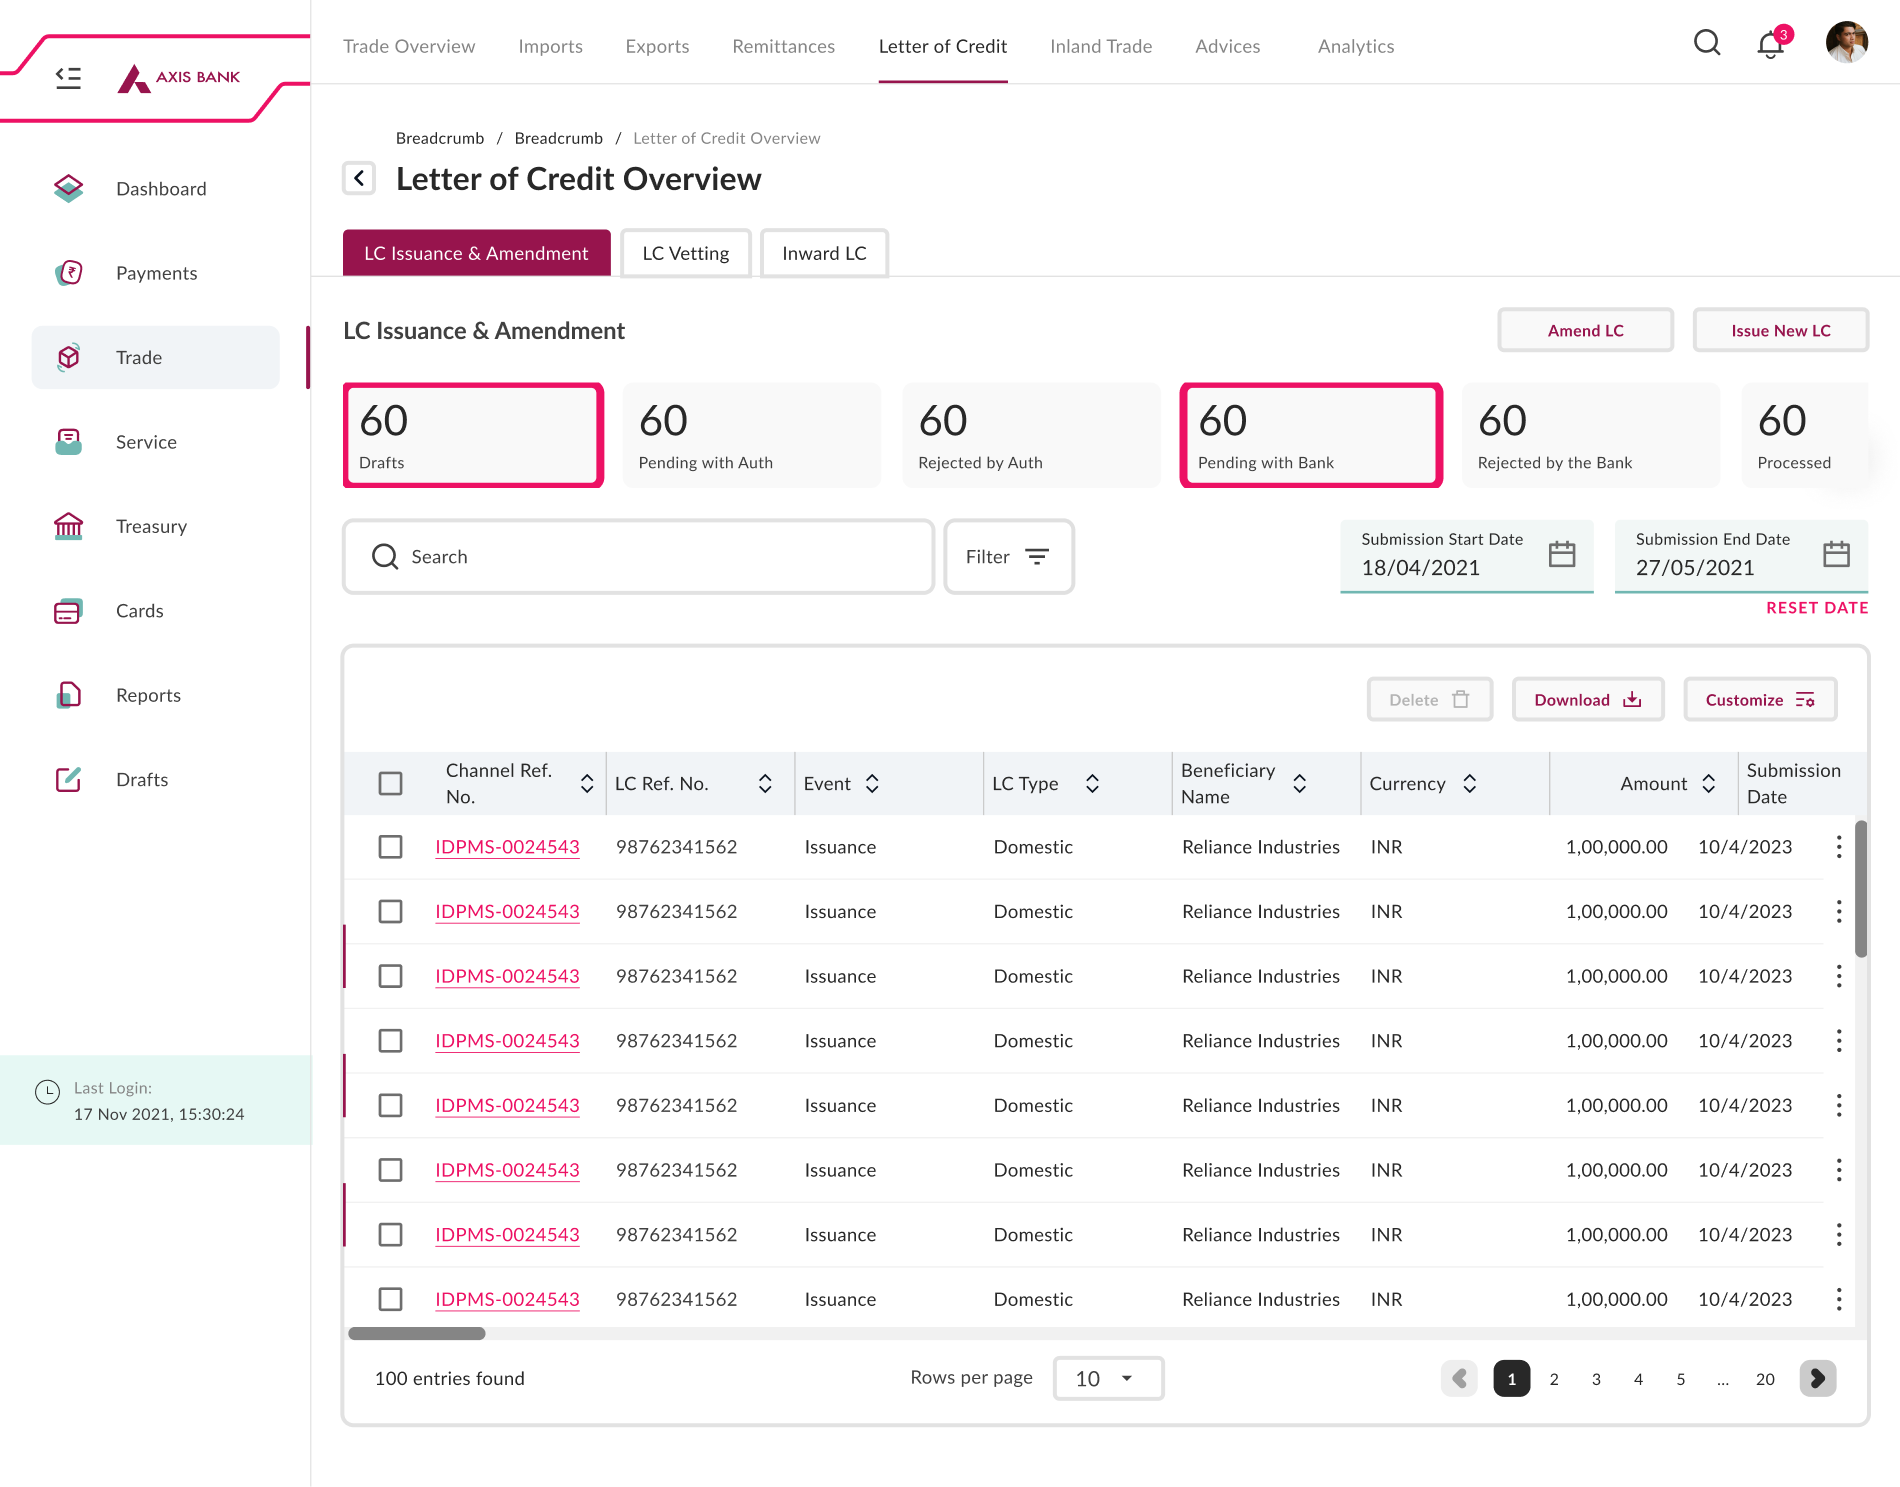Collapse the sidebar with the hamburger icon
Image resolution: width=1900 pixels, height=1487 pixels.
click(68, 77)
